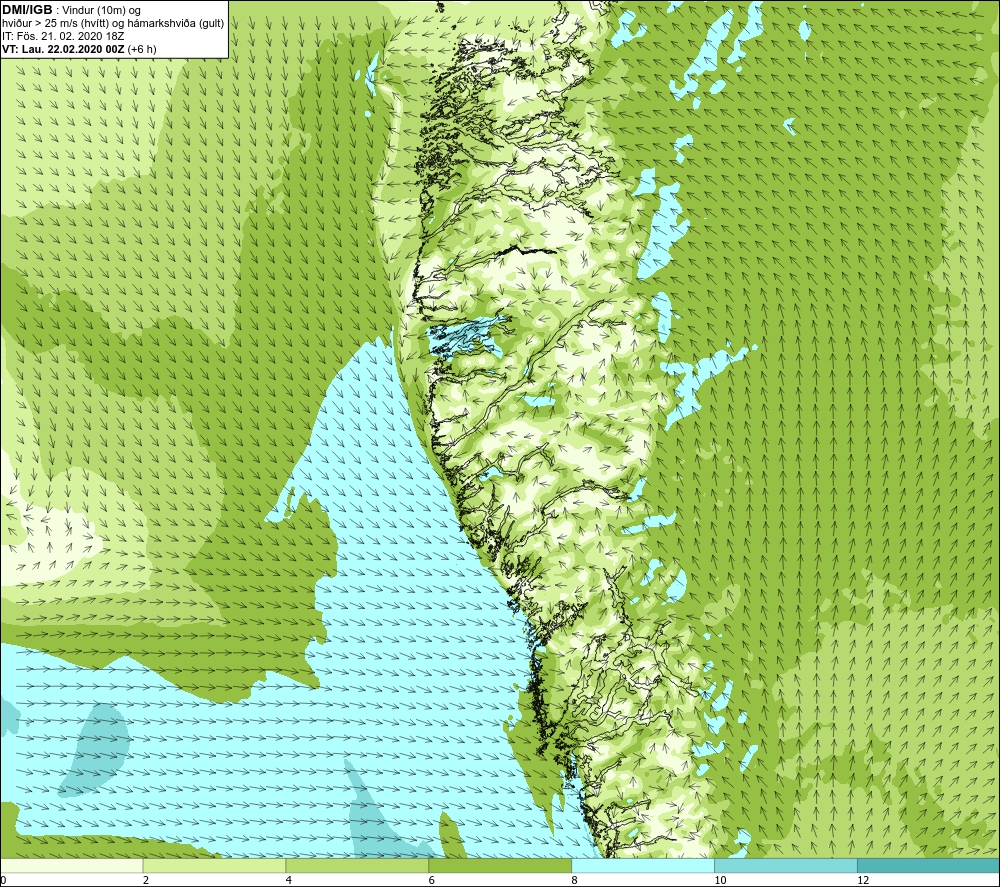Click the legend tick label '0'
Image resolution: width=1000 pixels, height=887 pixels.
(3, 880)
